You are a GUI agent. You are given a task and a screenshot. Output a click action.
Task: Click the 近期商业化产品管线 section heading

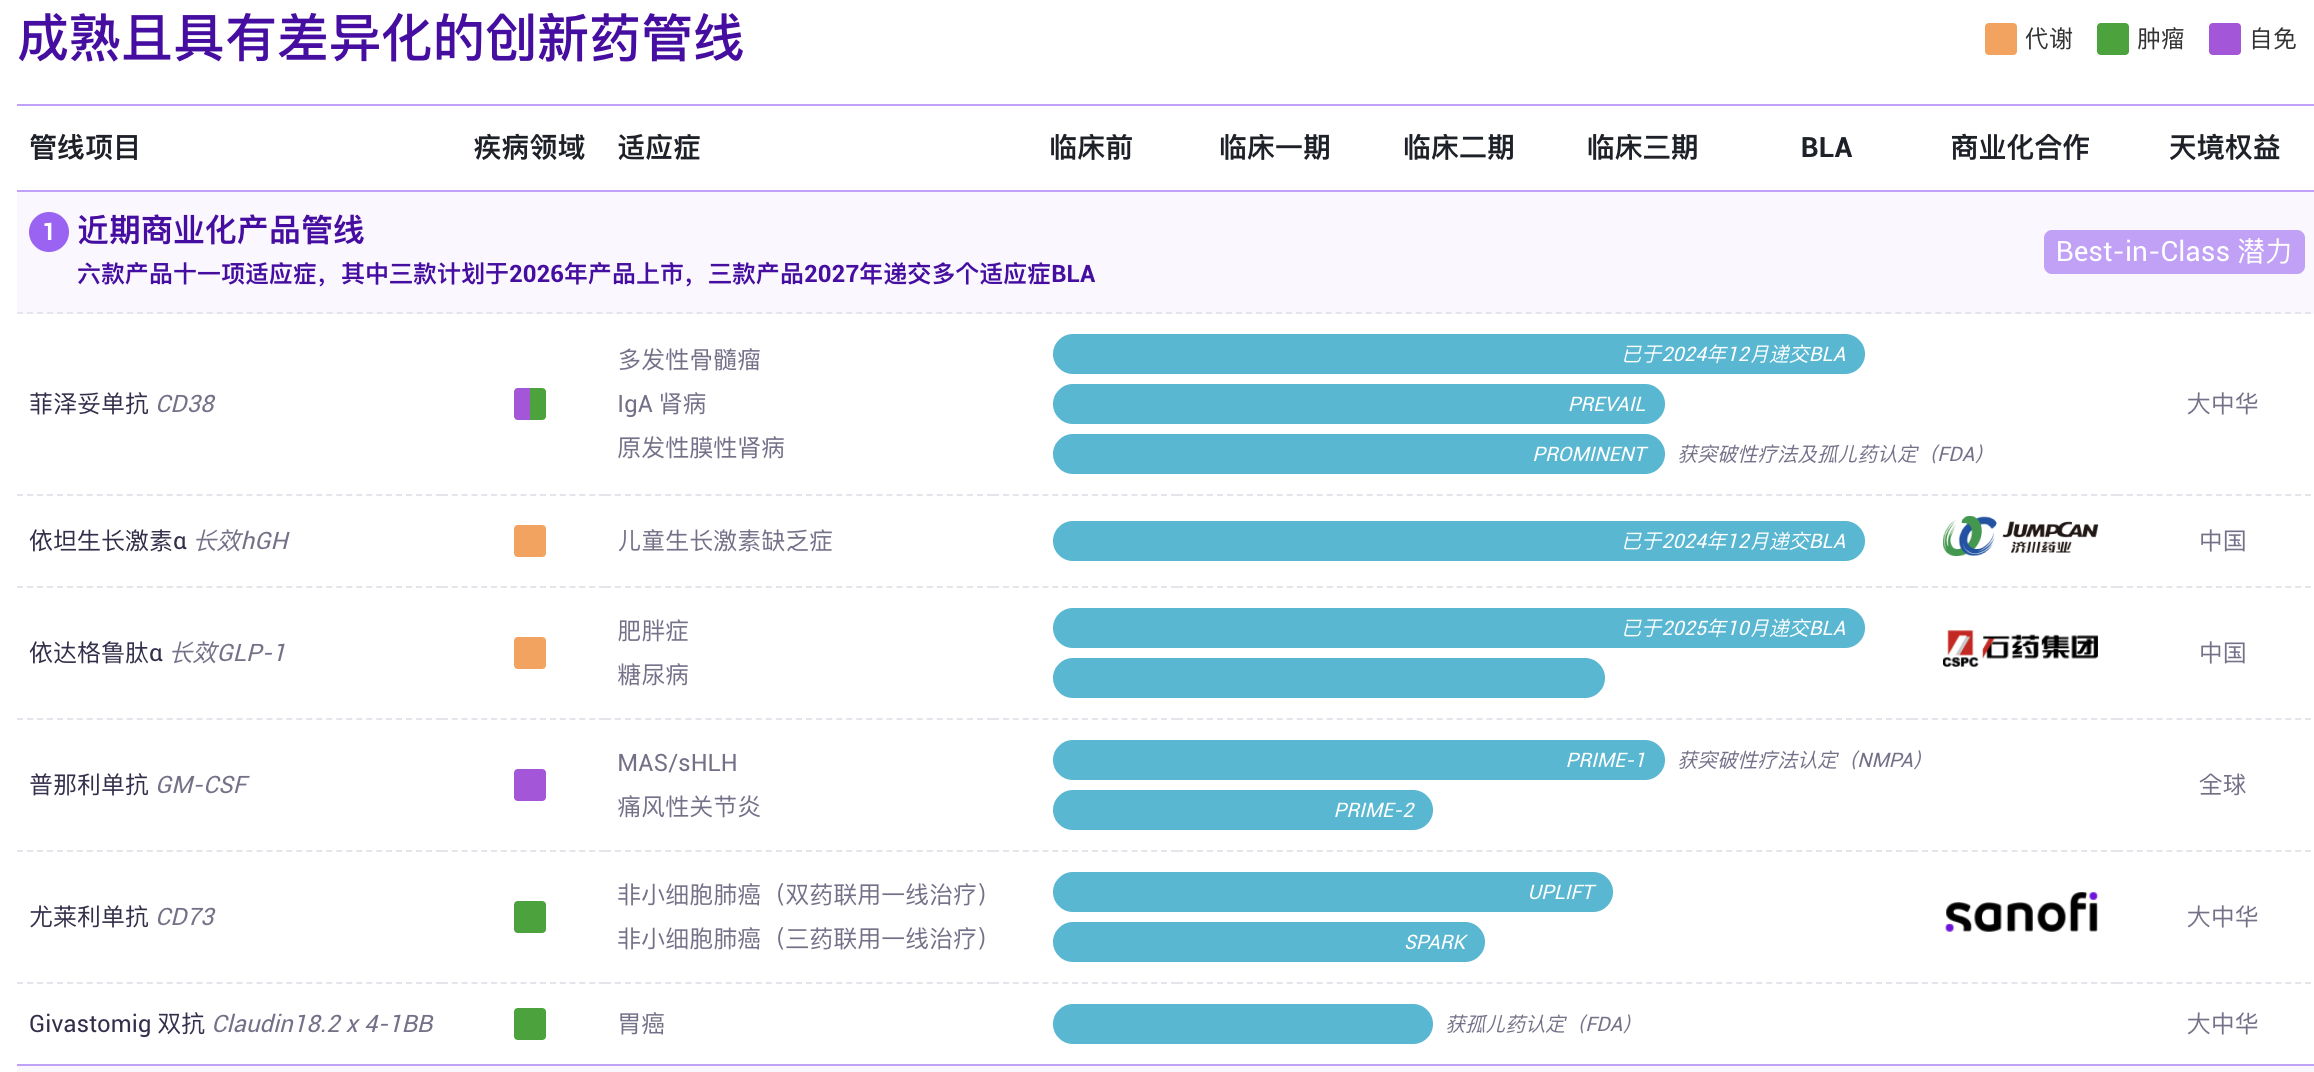pos(220,231)
